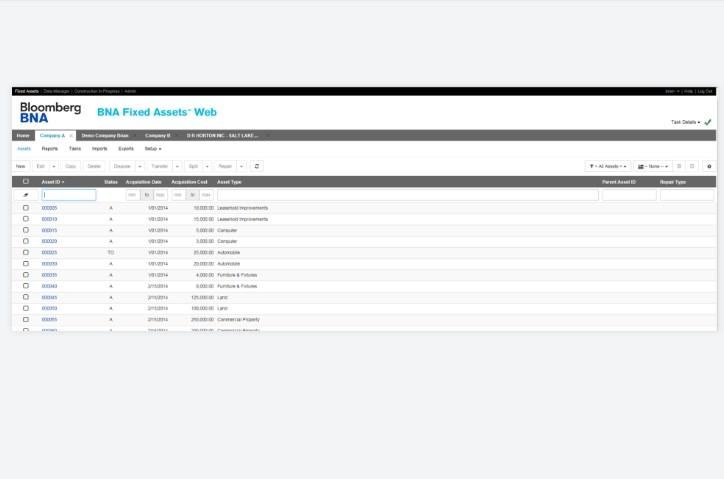Switch to the Company B tab
The width and height of the screenshot is (724, 479).
[157, 136]
